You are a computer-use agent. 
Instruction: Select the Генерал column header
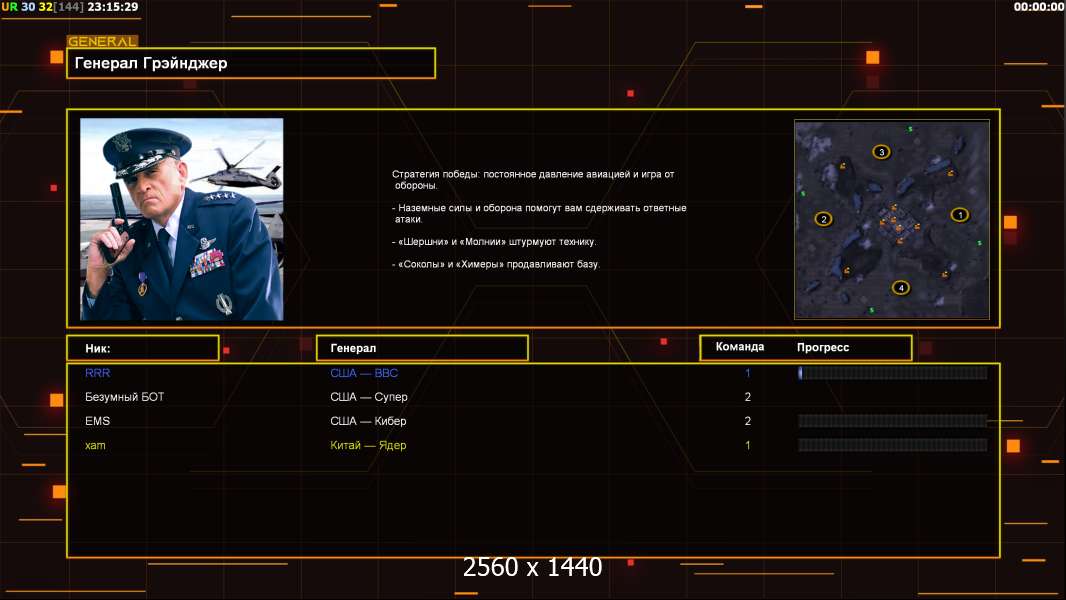pos(421,348)
